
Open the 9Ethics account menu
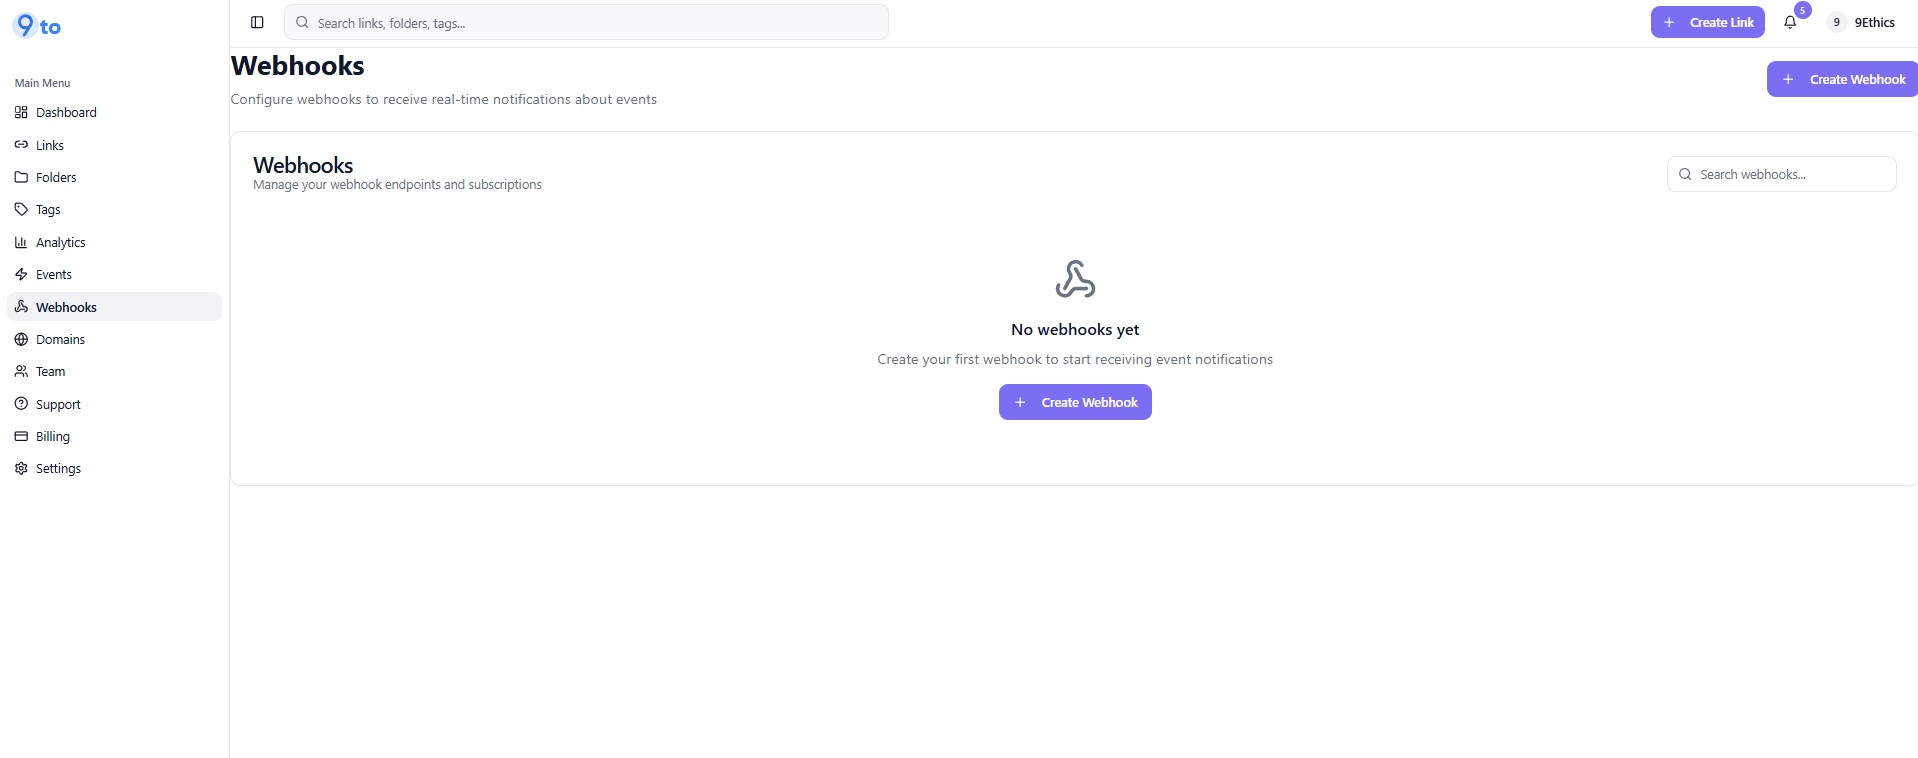1862,22
